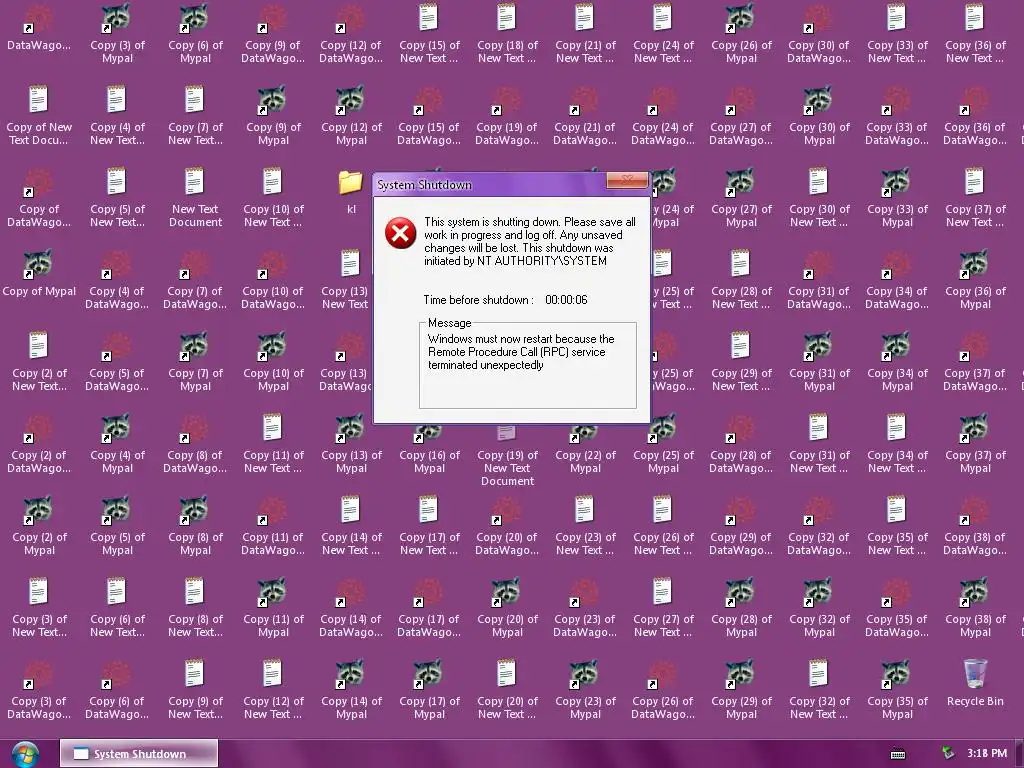Screen dimensions: 1024x768
Task: Select 'Copy (19) of New Text Document' file
Action: (x=507, y=455)
